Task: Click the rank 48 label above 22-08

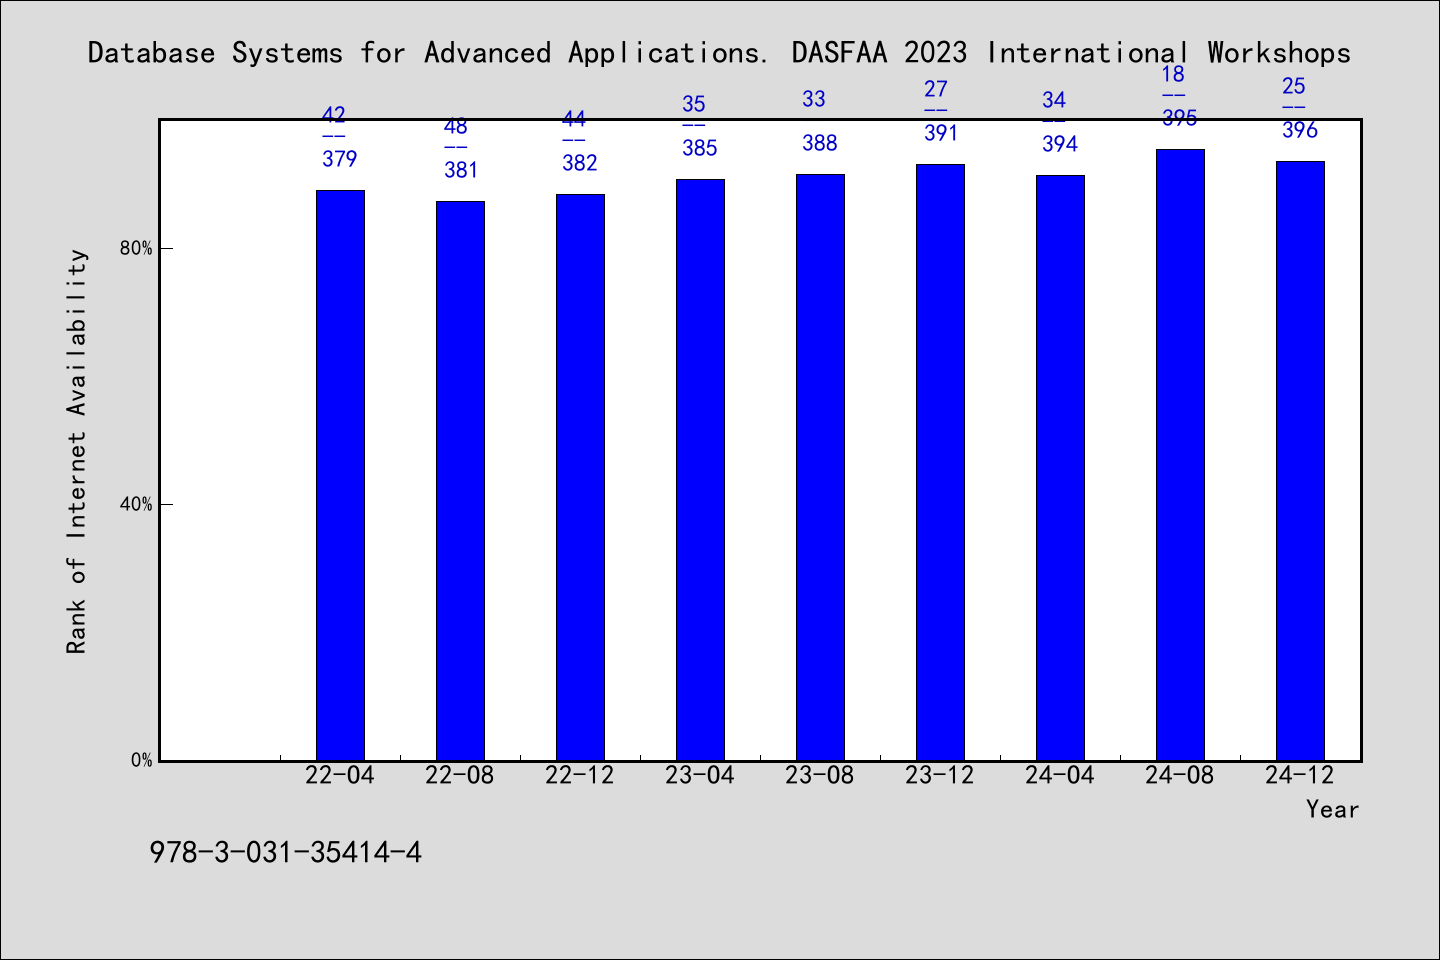Action: tap(455, 126)
